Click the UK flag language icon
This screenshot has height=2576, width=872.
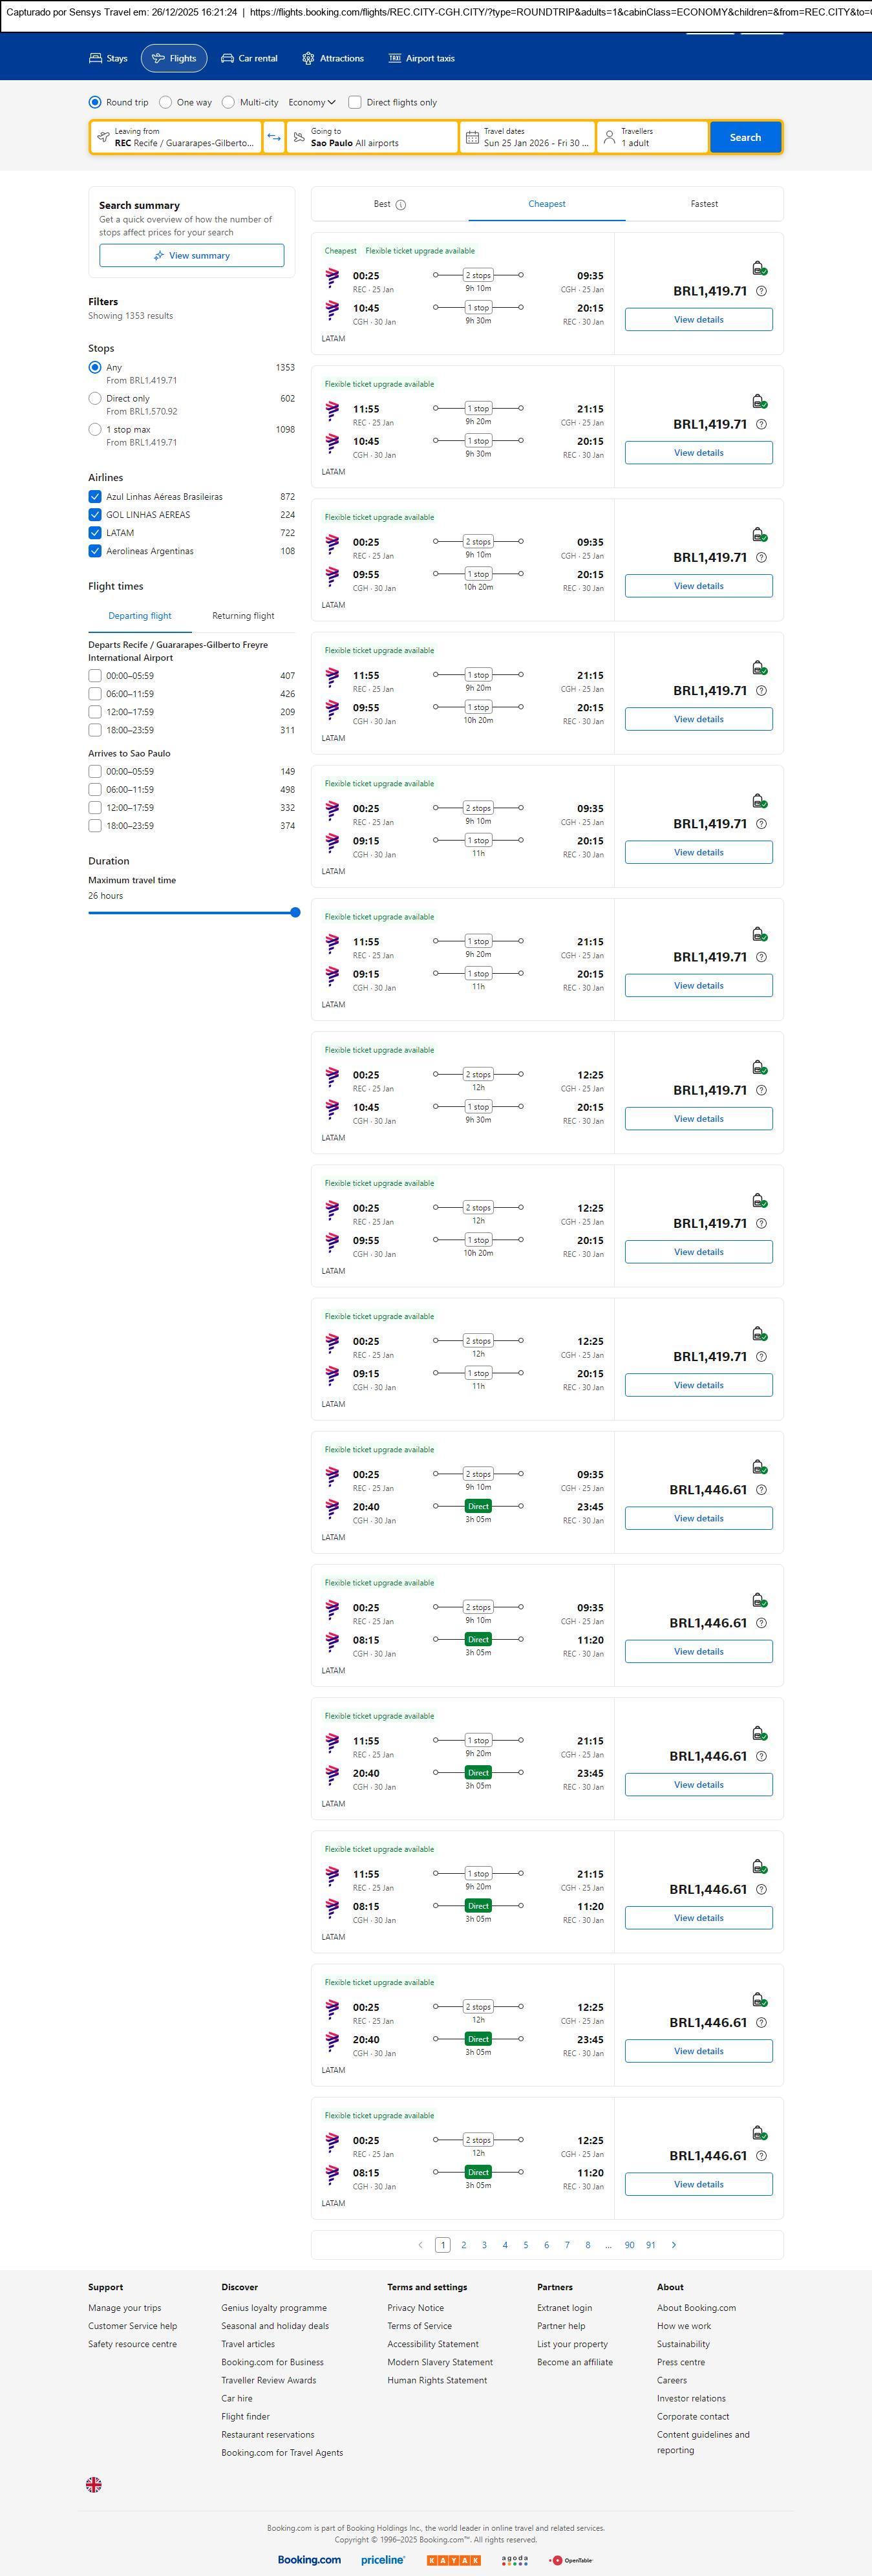[94, 2485]
